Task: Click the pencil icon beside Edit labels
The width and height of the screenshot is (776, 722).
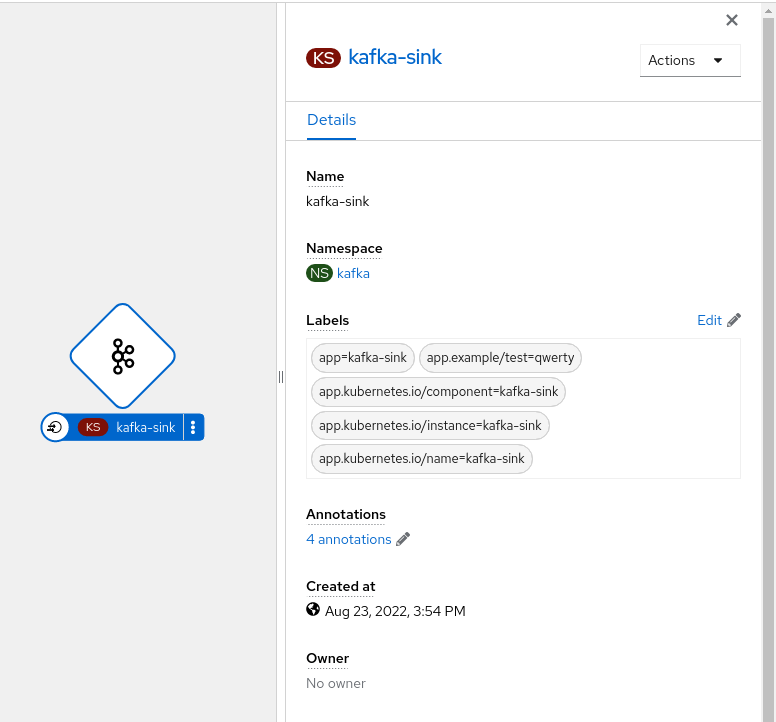Action: click(x=734, y=320)
